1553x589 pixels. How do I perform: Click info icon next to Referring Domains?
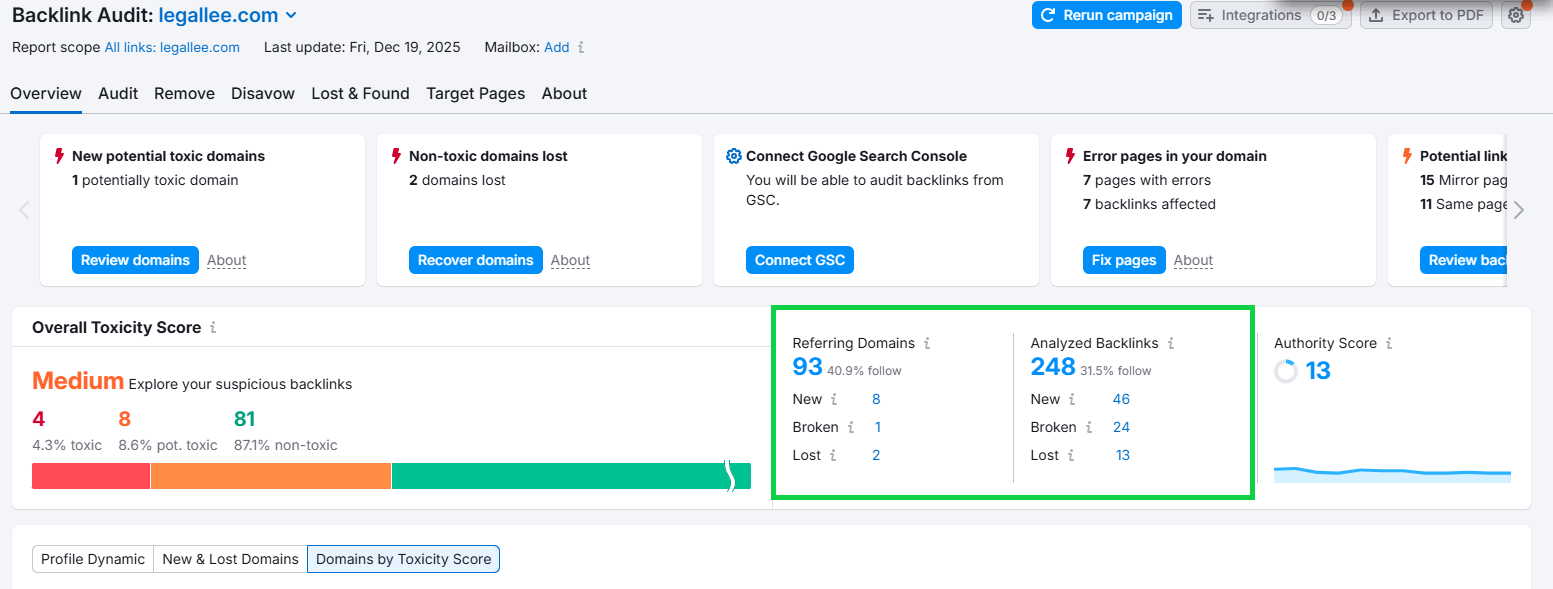click(x=927, y=343)
